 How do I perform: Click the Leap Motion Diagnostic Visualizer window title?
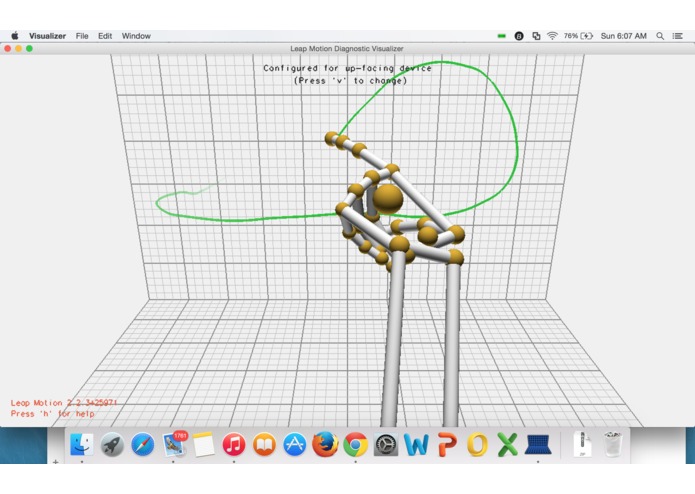click(347, 48)
